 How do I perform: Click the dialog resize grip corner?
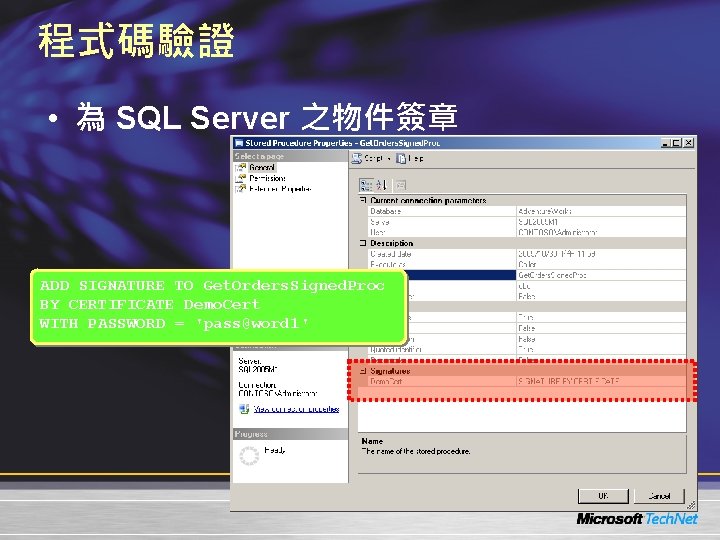coord(691,505)
